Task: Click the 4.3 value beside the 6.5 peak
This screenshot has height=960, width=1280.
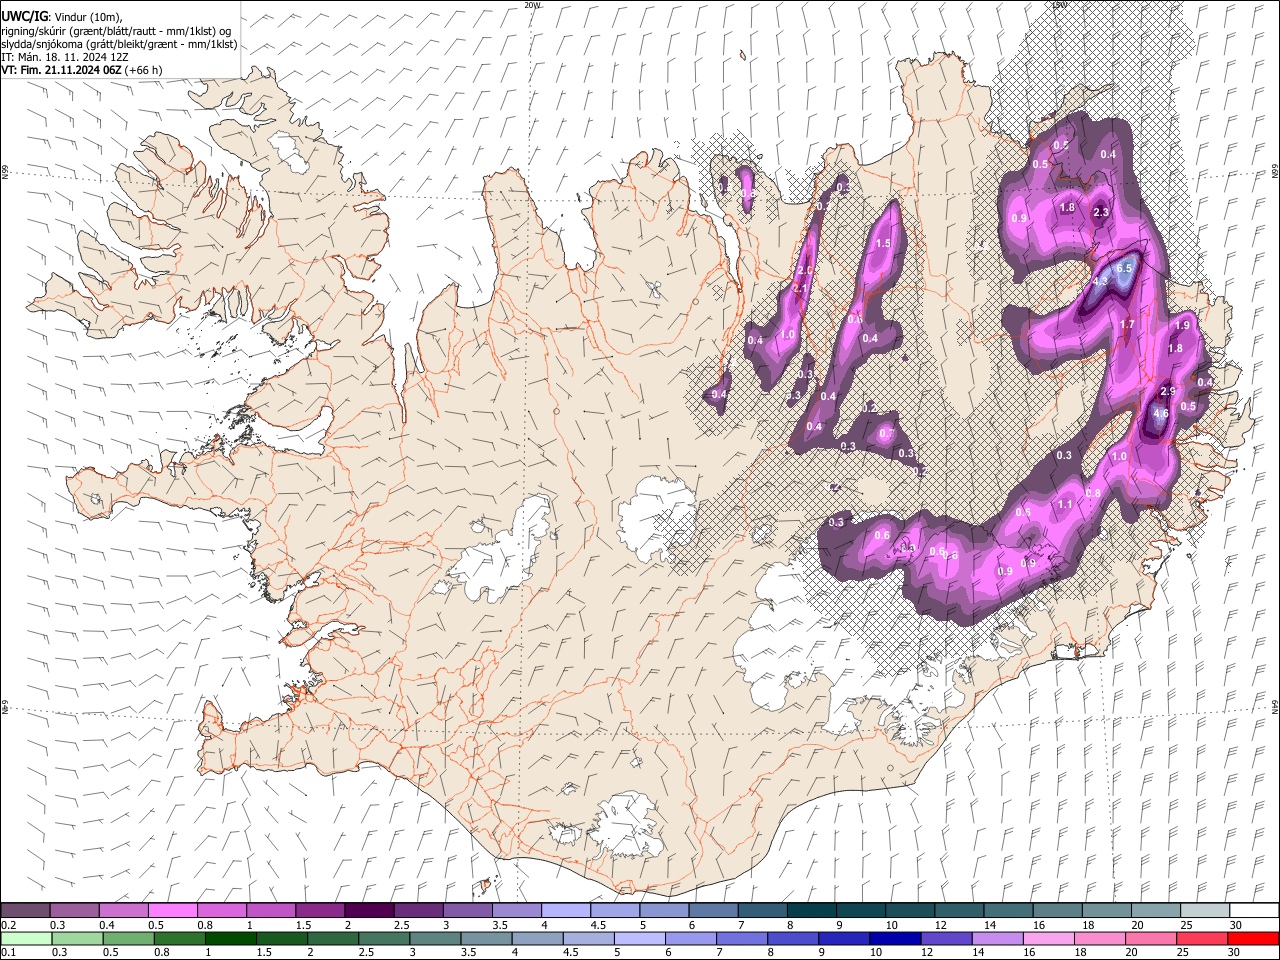Action: (x=1100, y=282)
